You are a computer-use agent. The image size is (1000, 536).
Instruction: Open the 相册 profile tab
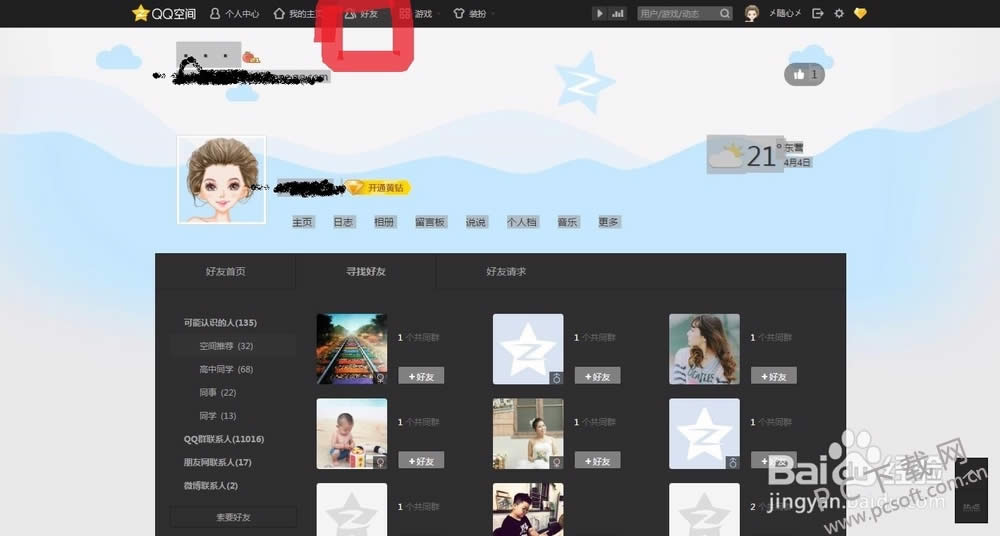coord(384,222)
